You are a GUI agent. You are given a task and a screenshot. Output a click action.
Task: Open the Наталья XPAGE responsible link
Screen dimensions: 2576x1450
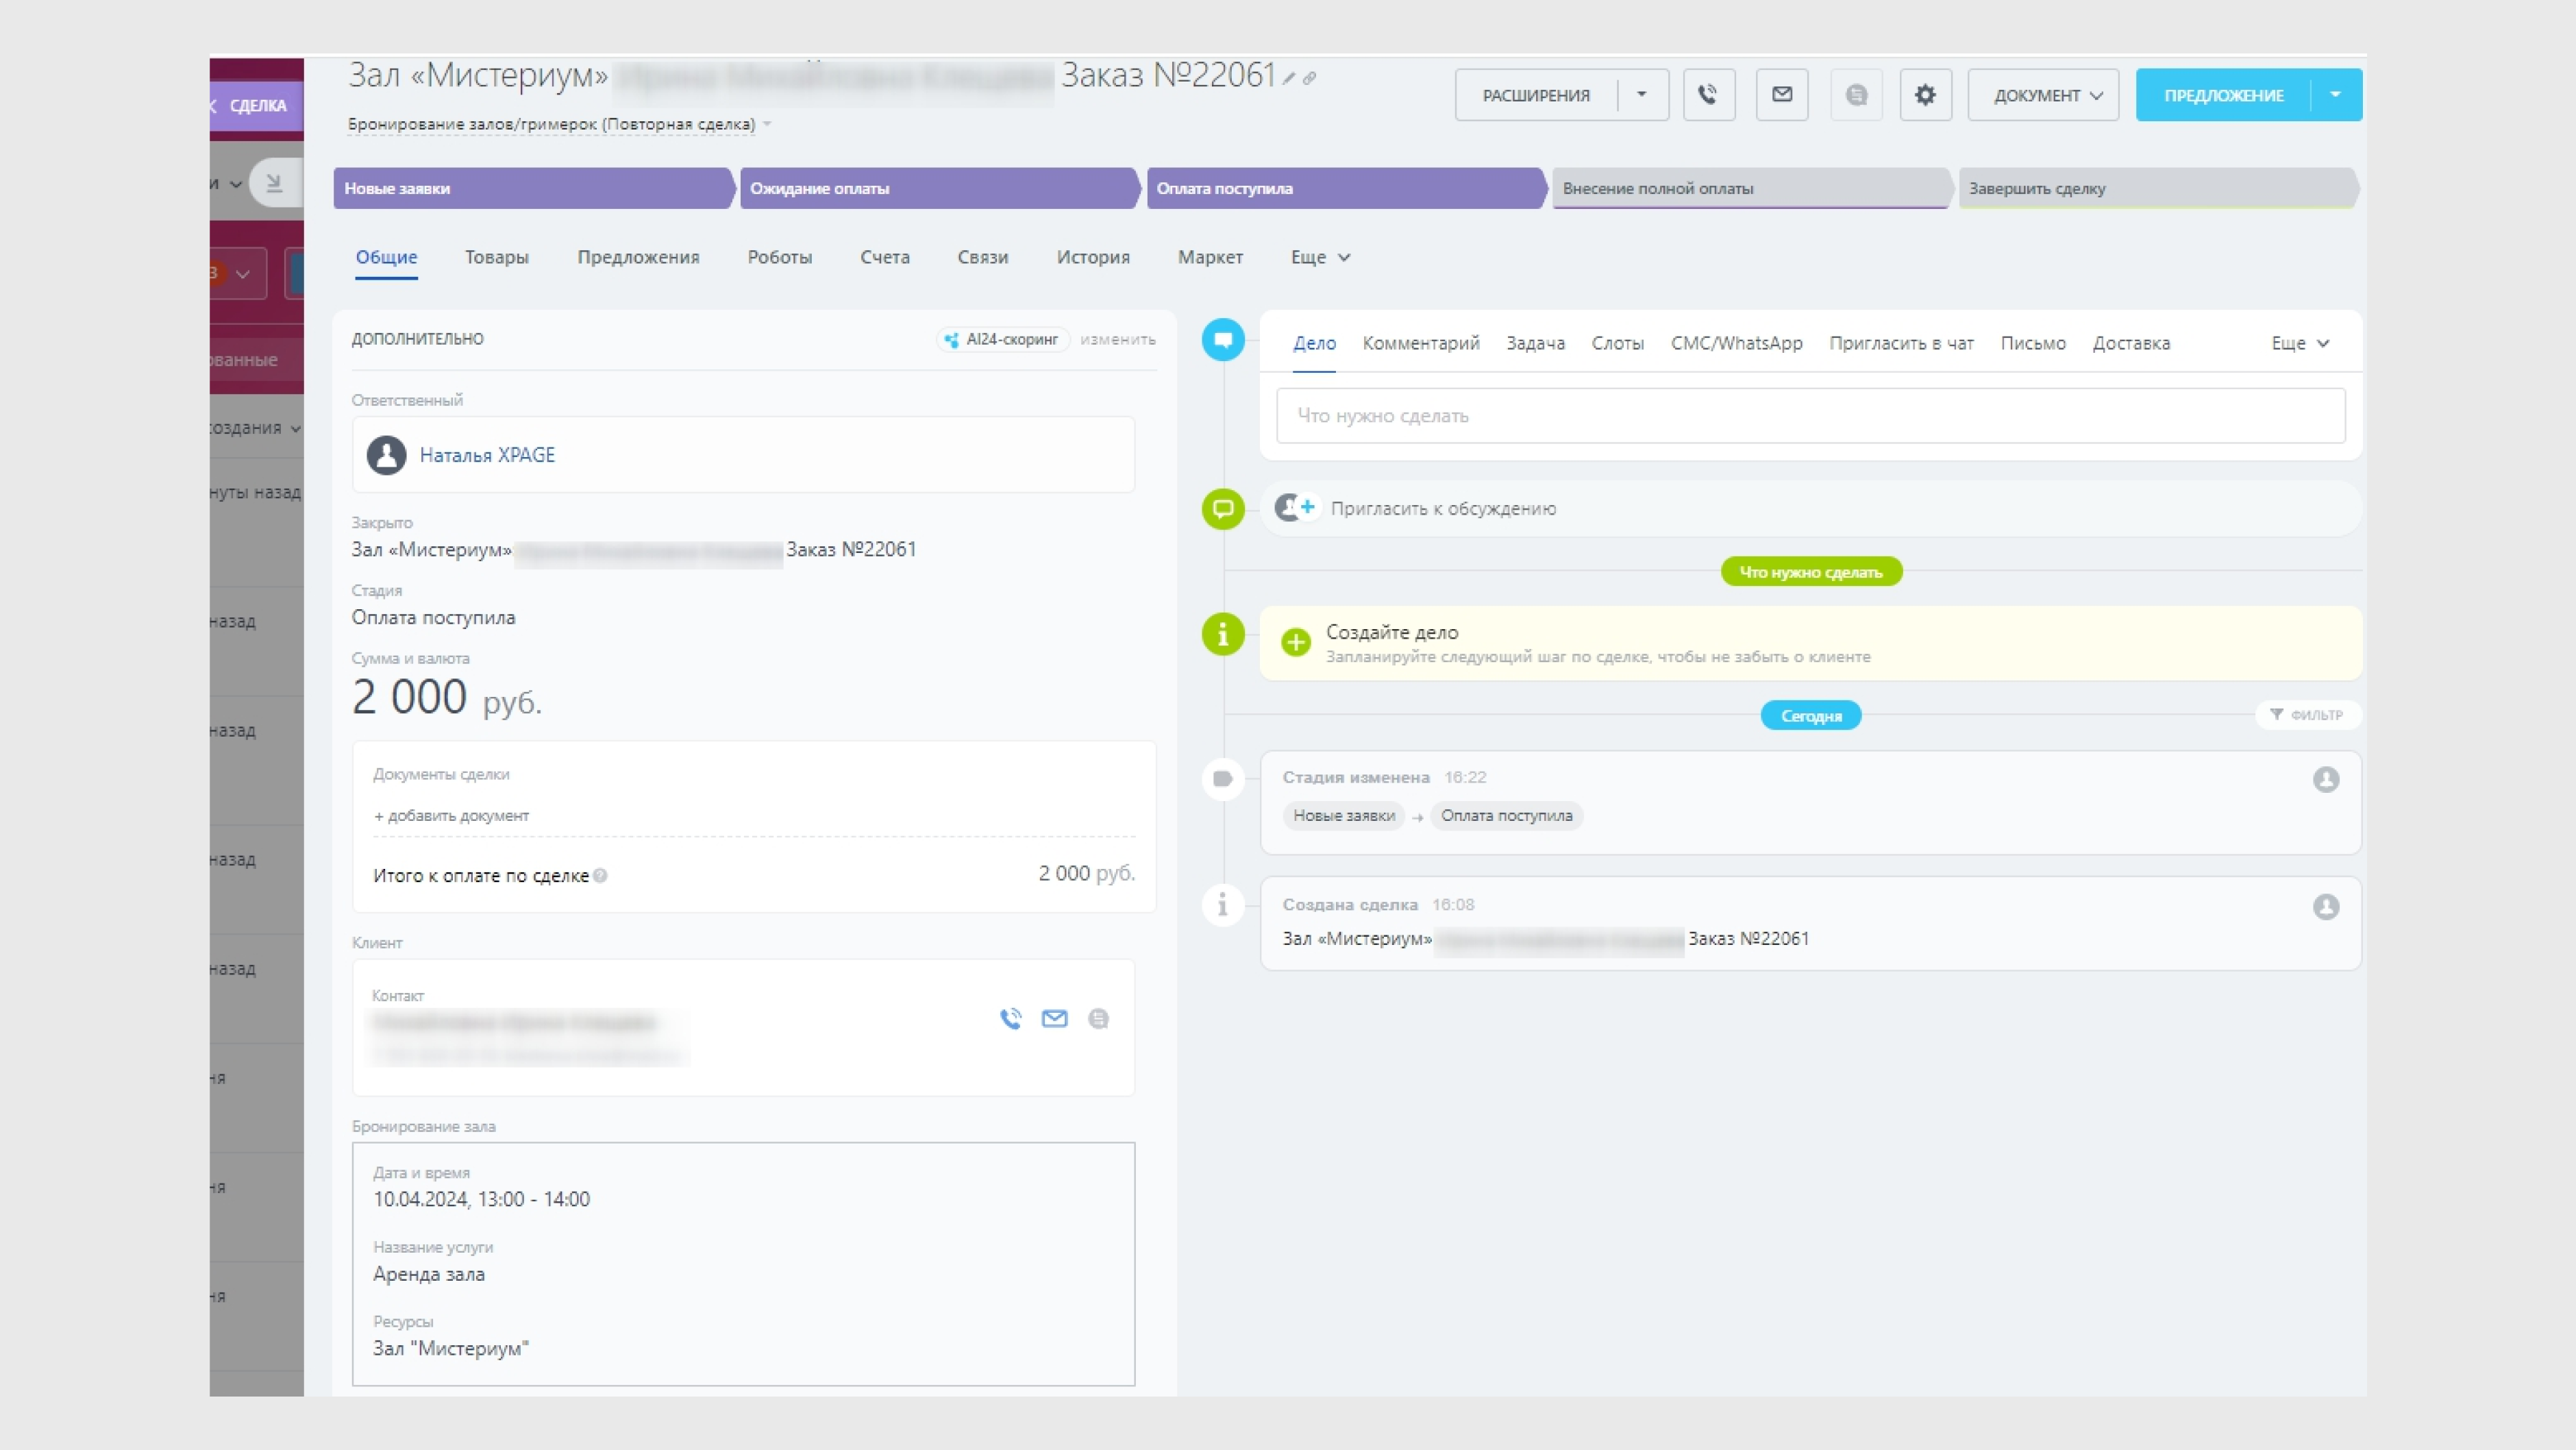[x=487, y=455]
